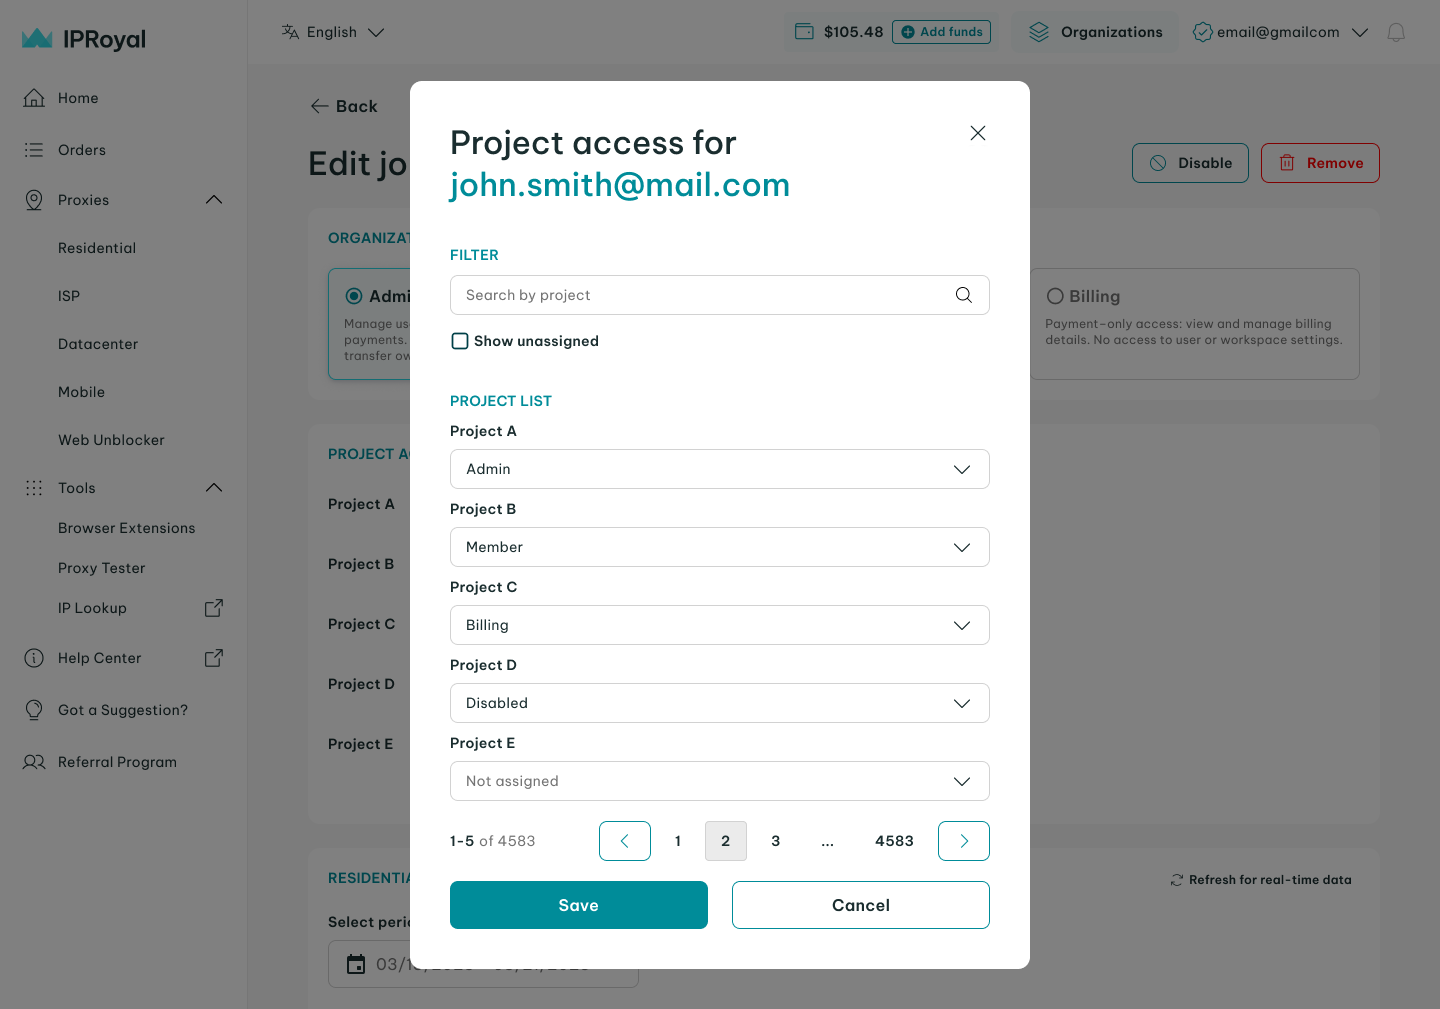Select the Admin role radio button
Viewport: 1440px width, 1009px height.
(x=354, y=296)
